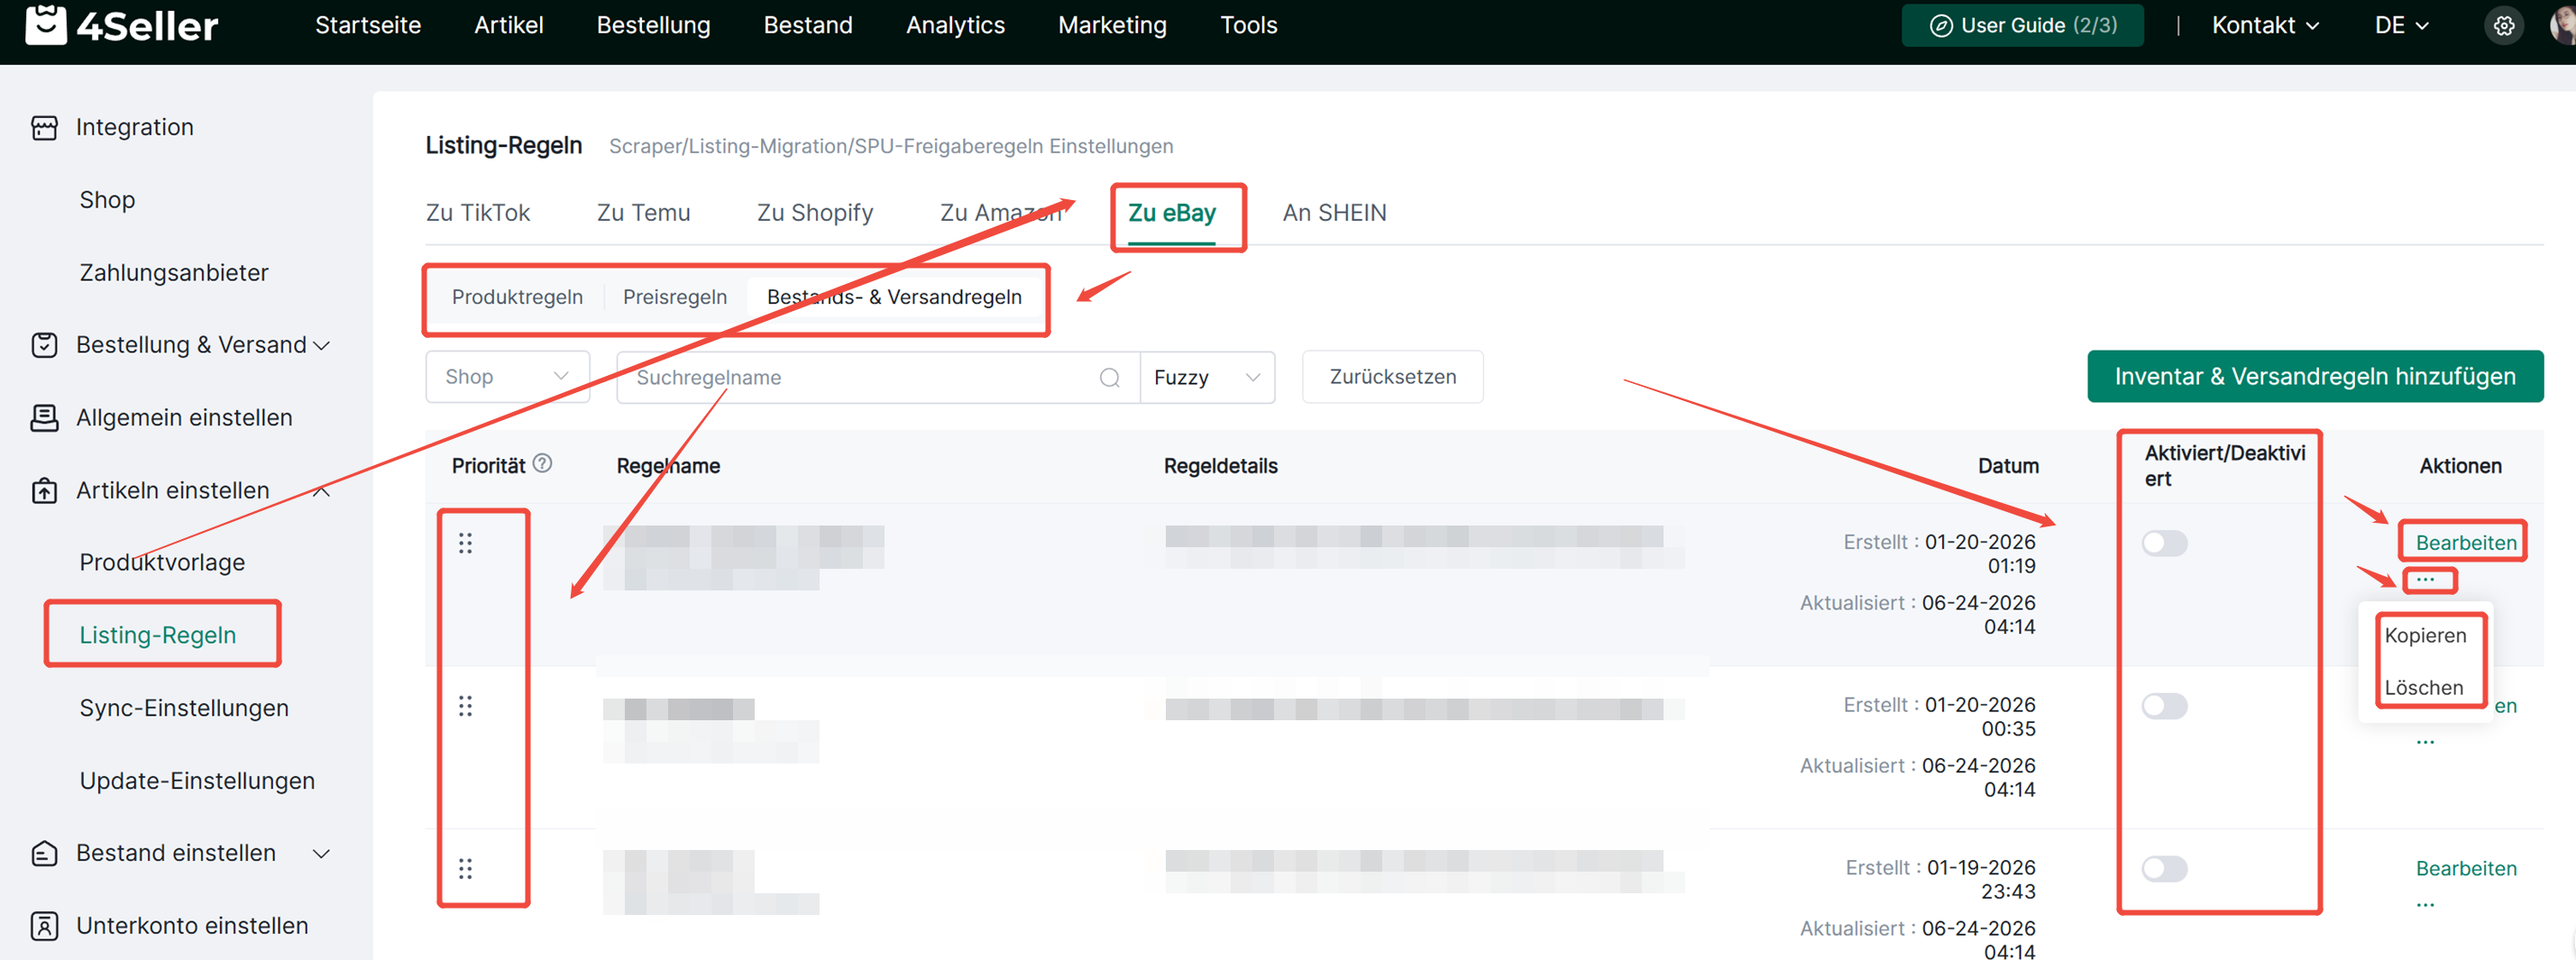Screen dimensions: 2576x960
Task: Enable the rule created 01-20-2026 00:35
Action: coord(2164,706)
